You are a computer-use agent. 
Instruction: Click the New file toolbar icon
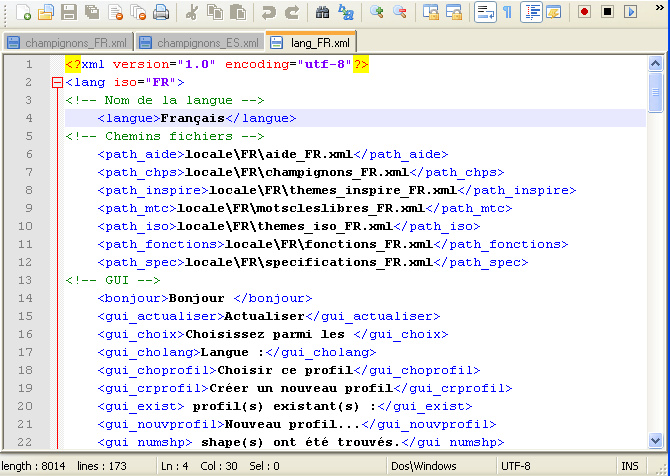pos(24,13)
